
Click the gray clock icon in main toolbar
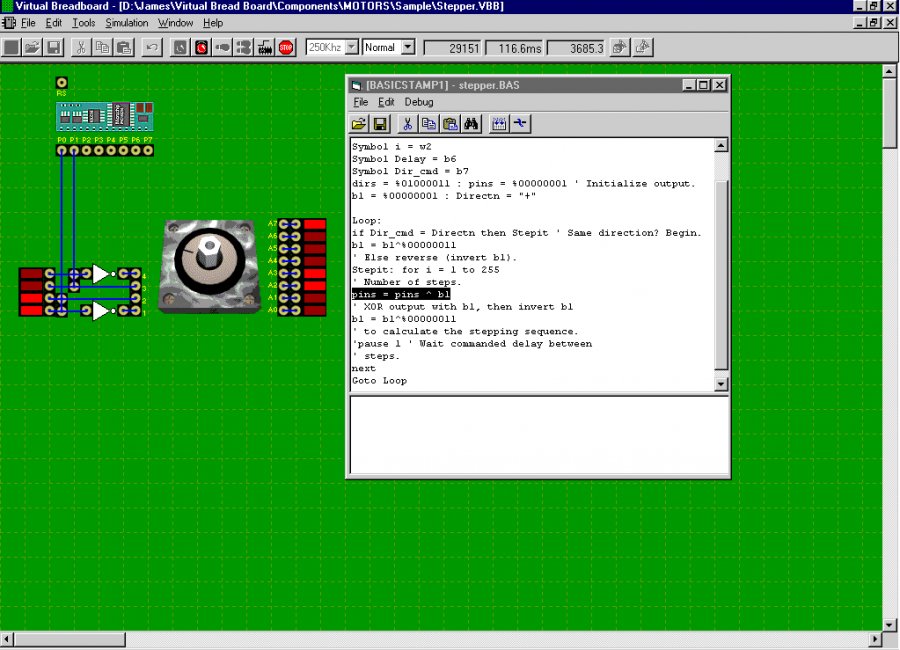pyautogui.click(x=180, y=47)
